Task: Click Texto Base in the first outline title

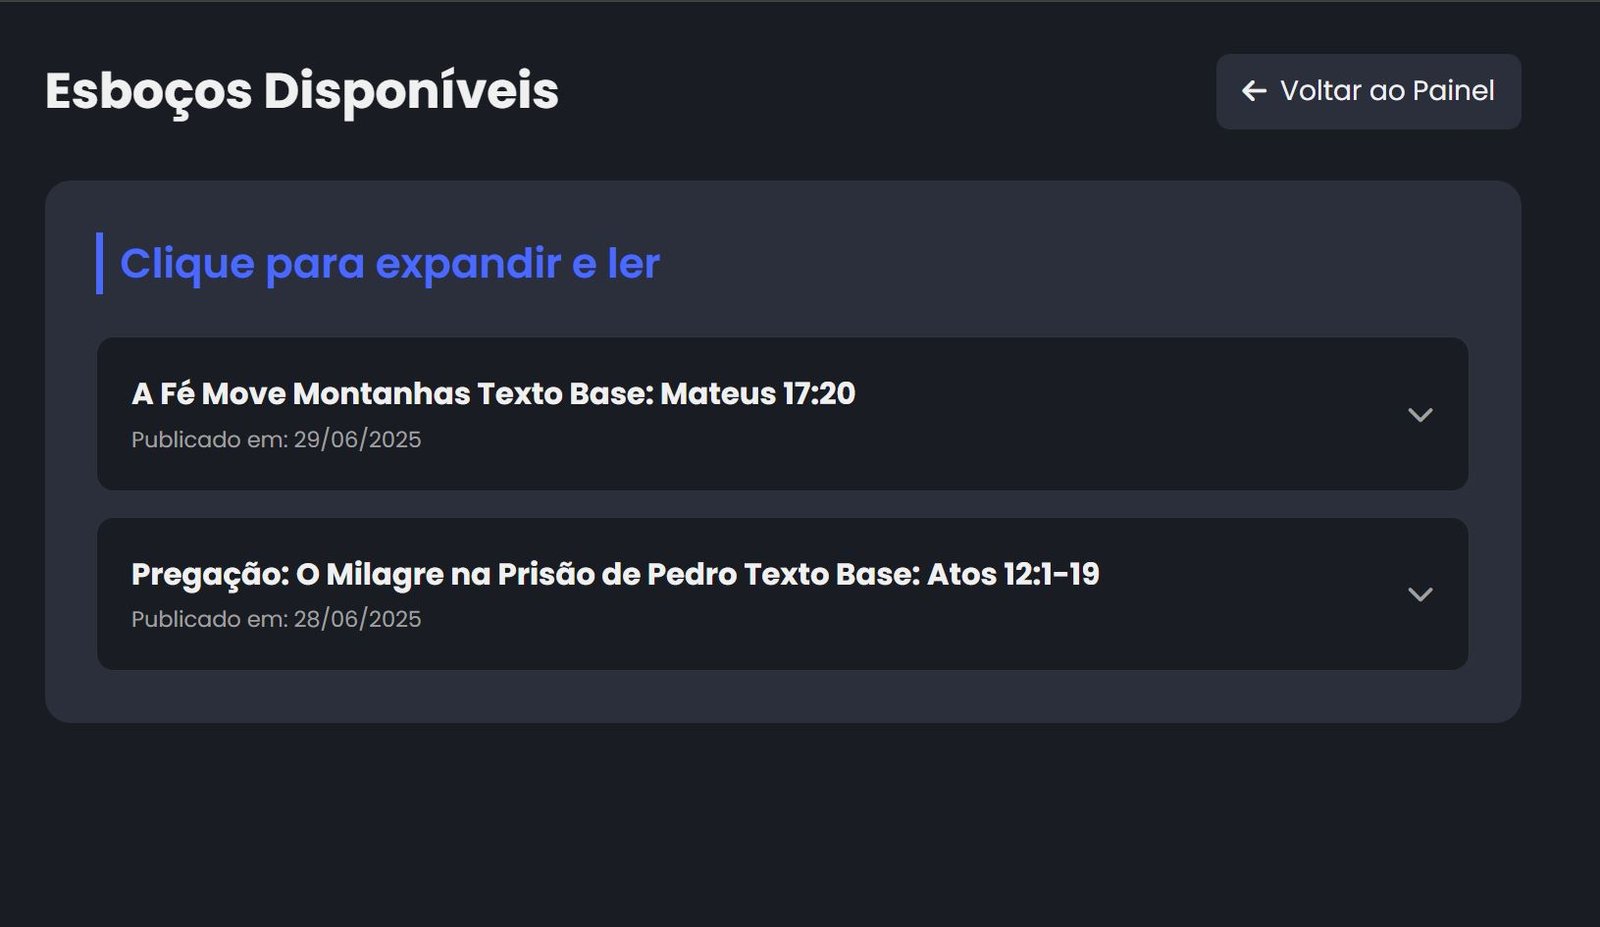Action: (x=565, y=394)
